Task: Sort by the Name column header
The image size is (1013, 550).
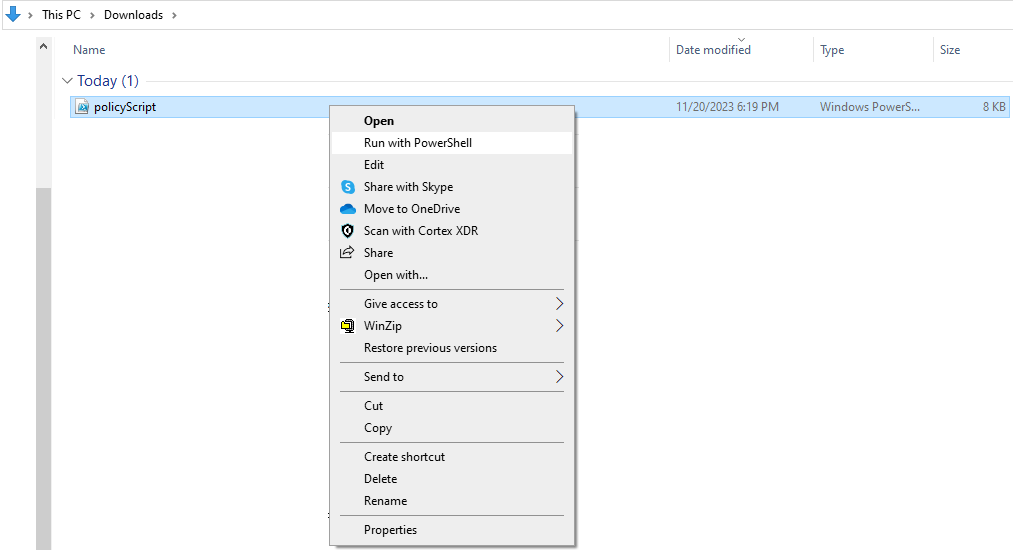Action: (89, 50)
